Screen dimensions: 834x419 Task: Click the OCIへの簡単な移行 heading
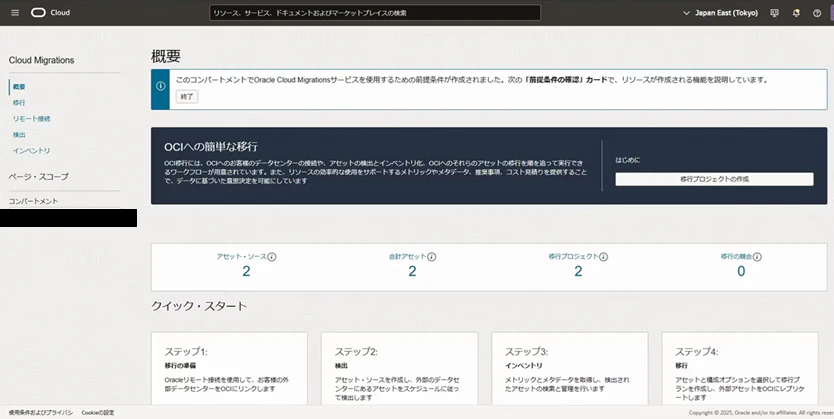211,146
